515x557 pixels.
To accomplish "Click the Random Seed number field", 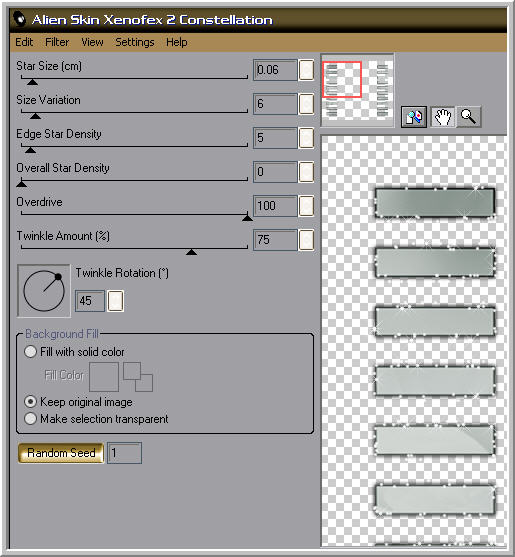I will click(x=125, y=453).
